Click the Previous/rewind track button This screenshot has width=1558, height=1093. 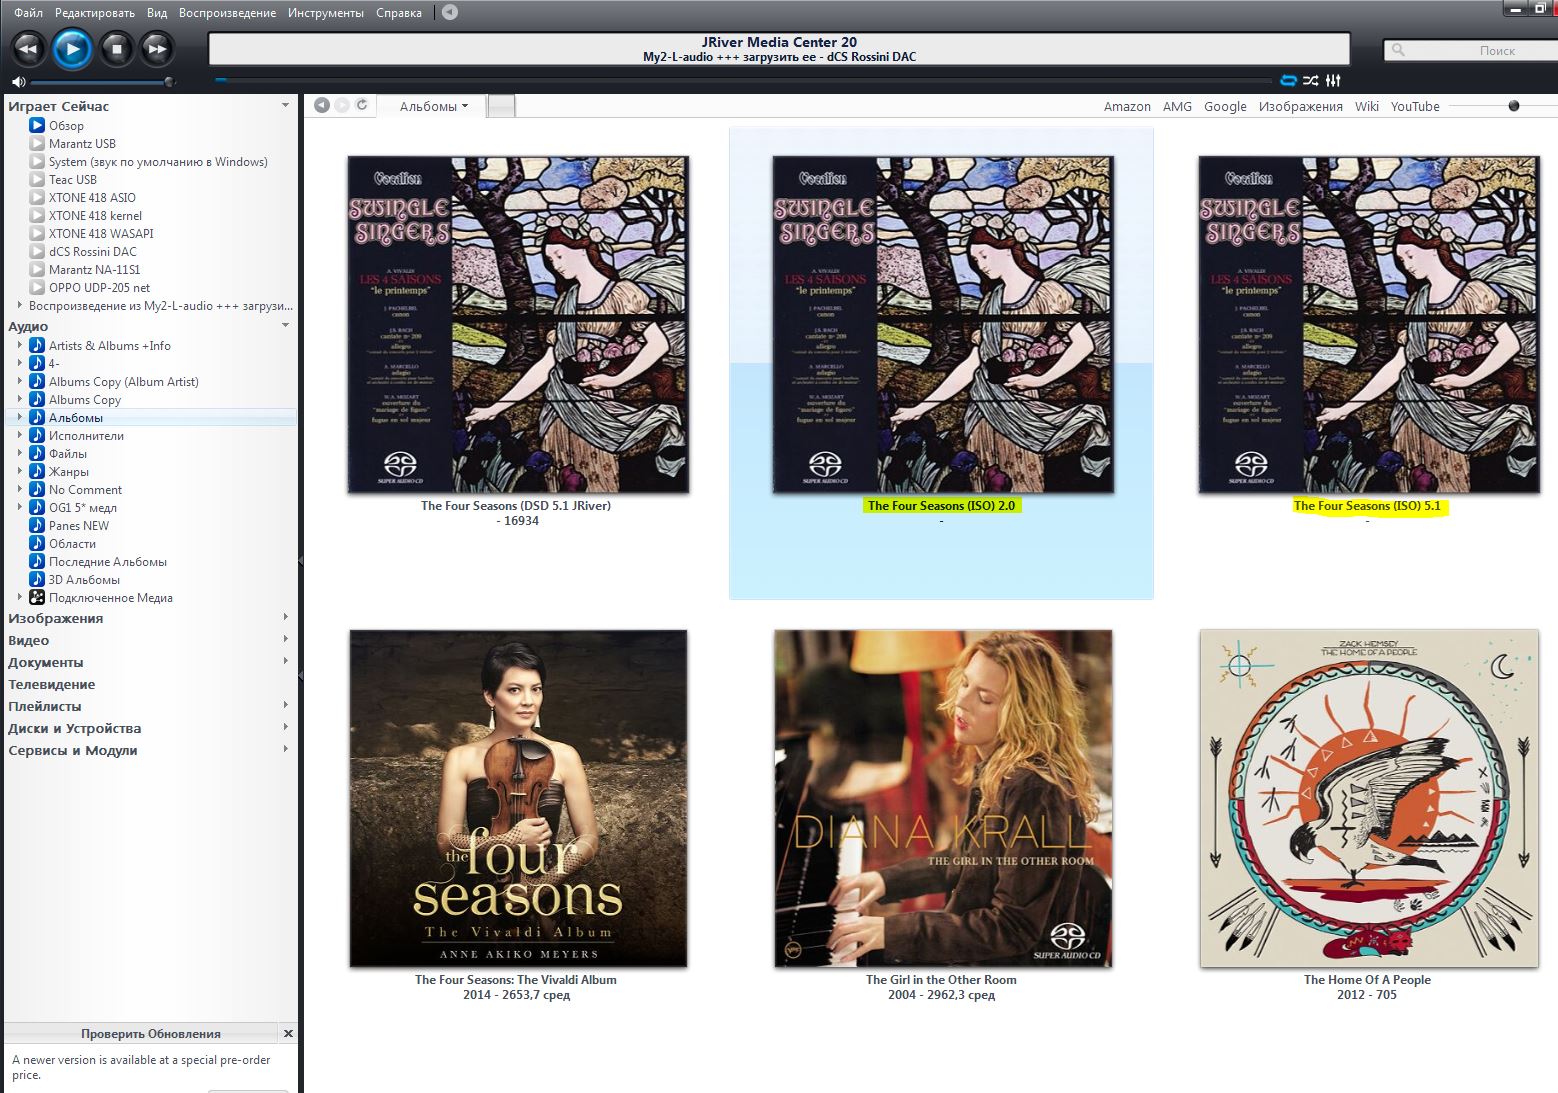pyautogui.click(x=27, y=48)
